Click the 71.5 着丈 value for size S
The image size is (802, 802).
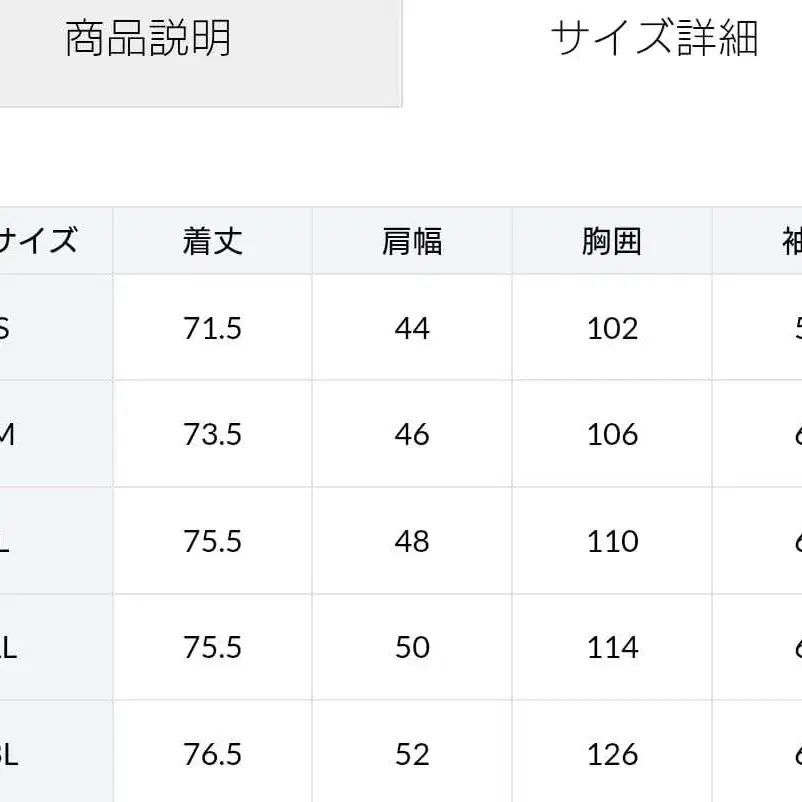(212, 327)
